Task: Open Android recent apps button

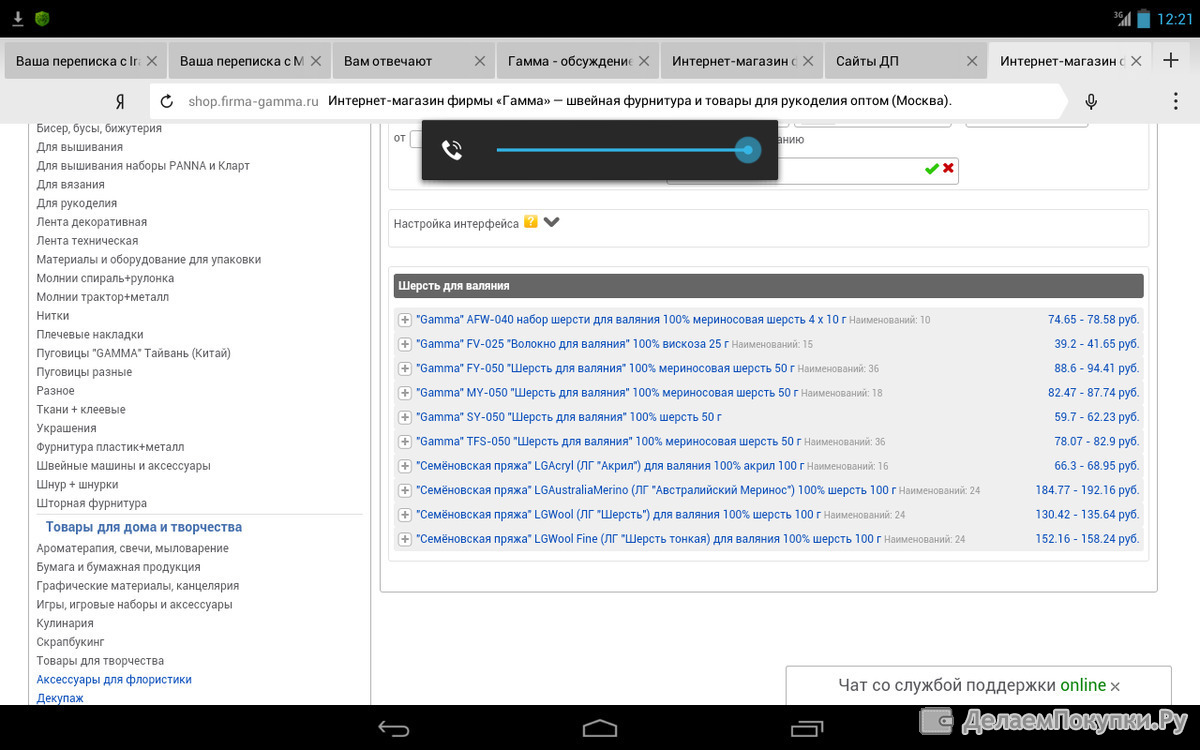Action: pos(806,728)
